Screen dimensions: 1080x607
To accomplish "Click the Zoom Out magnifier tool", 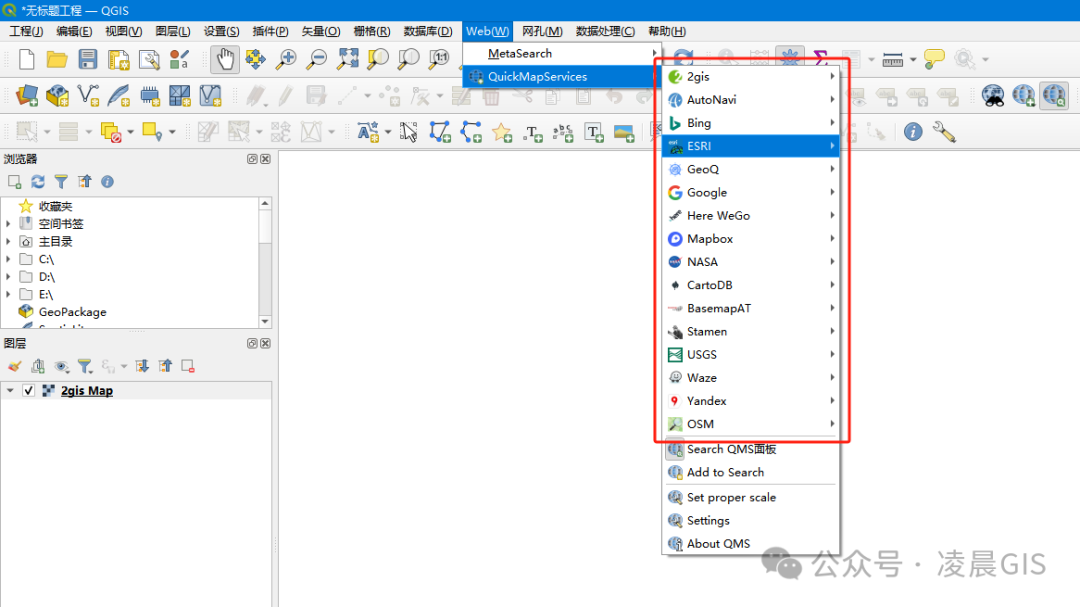I will point(316,59).
